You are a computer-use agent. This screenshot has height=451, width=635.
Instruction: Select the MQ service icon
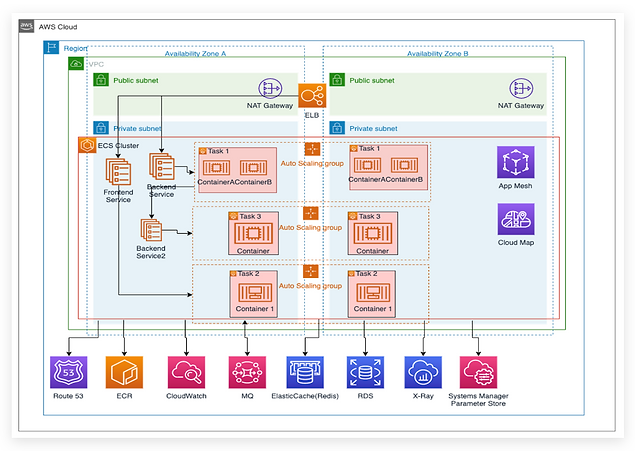click(247, 372)
